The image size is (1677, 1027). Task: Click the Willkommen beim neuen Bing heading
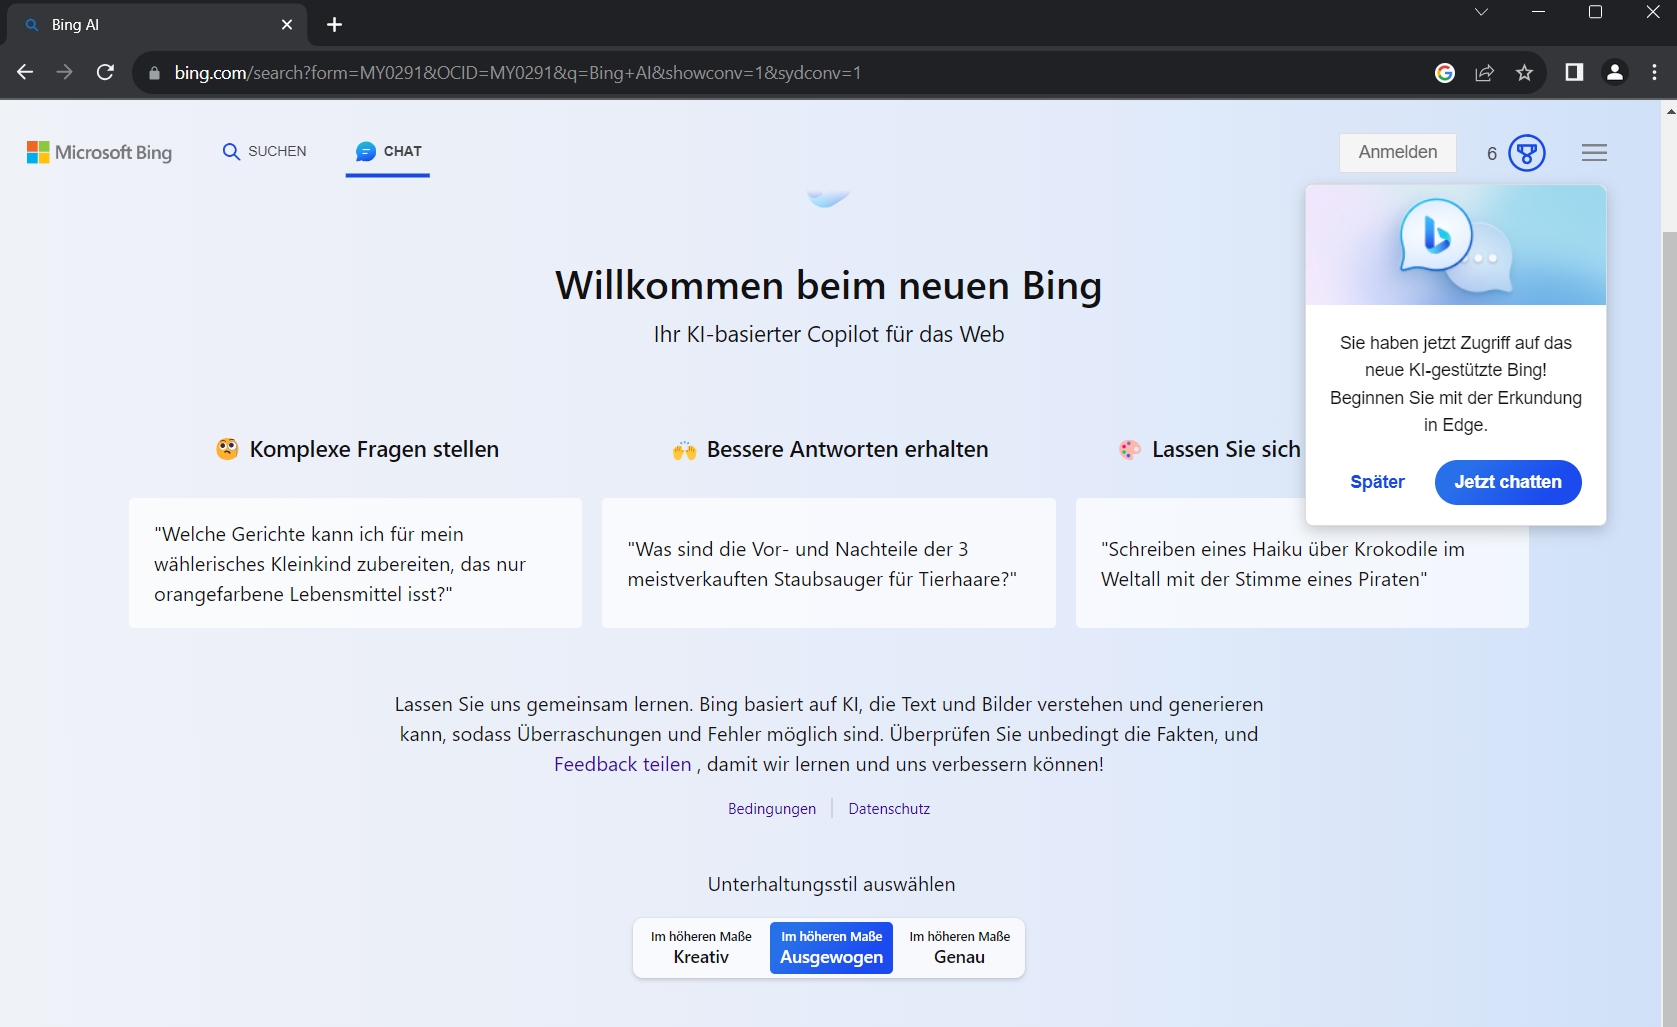(828, 286)
